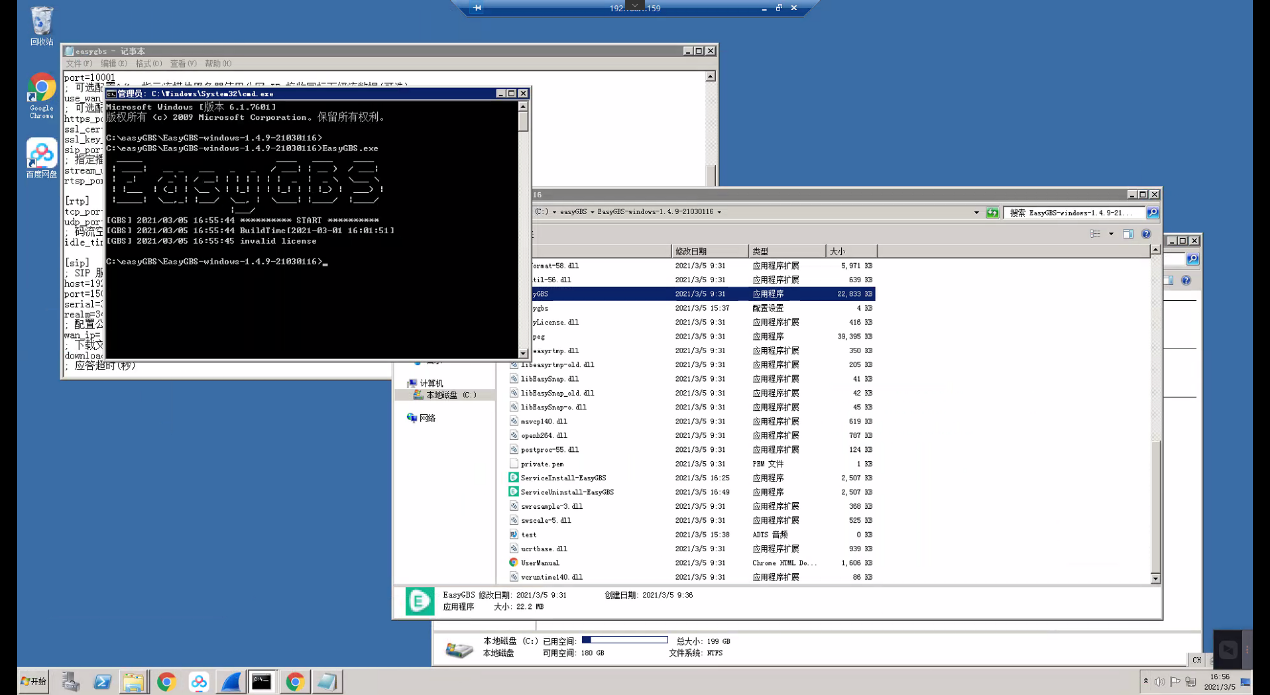Focus the Explorer search box
Image resolution: width=1270 pixels, height=695 pixels.
point(1075,213)
